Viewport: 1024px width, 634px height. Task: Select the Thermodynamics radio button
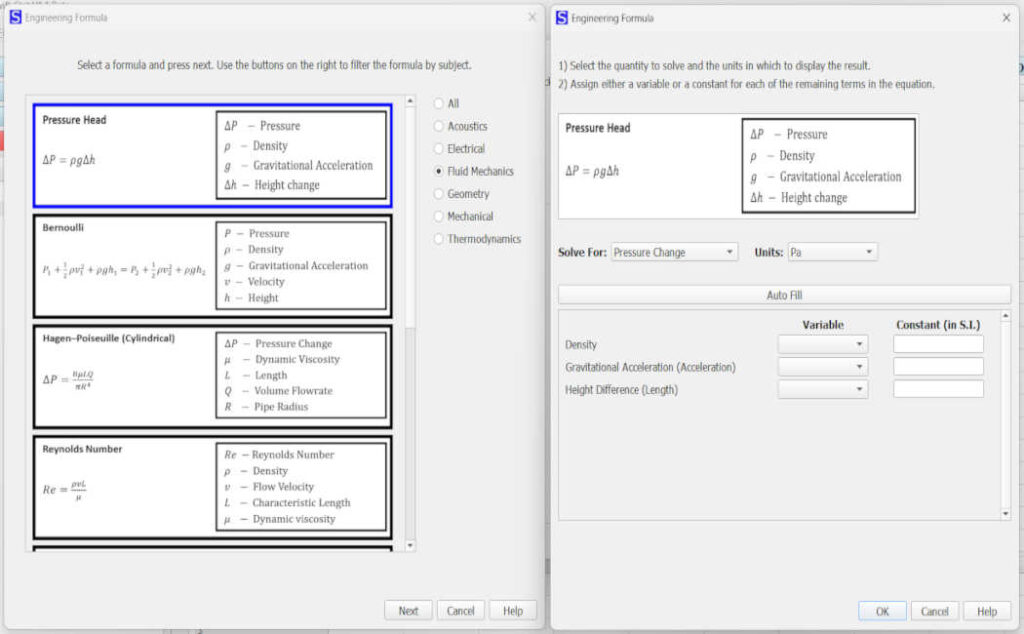pos(440,239)
